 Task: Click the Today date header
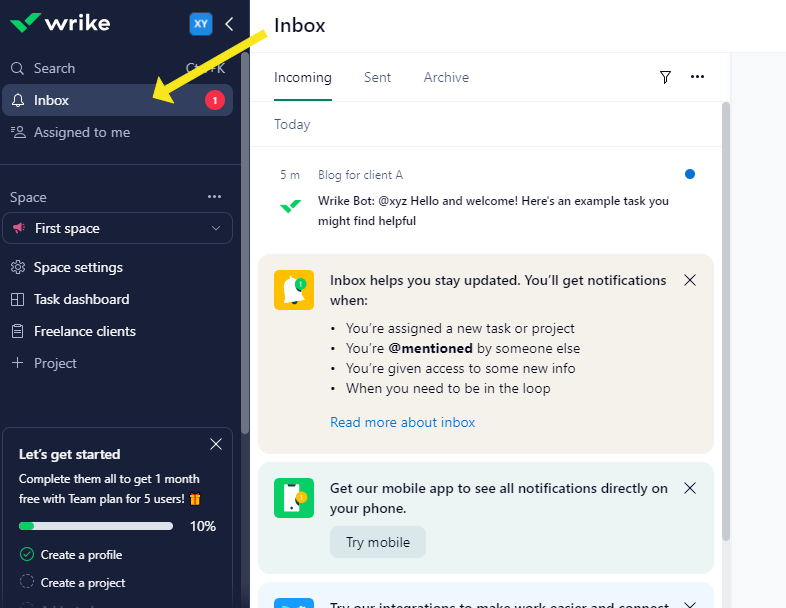pyautogui.click(x=292, y=124)
